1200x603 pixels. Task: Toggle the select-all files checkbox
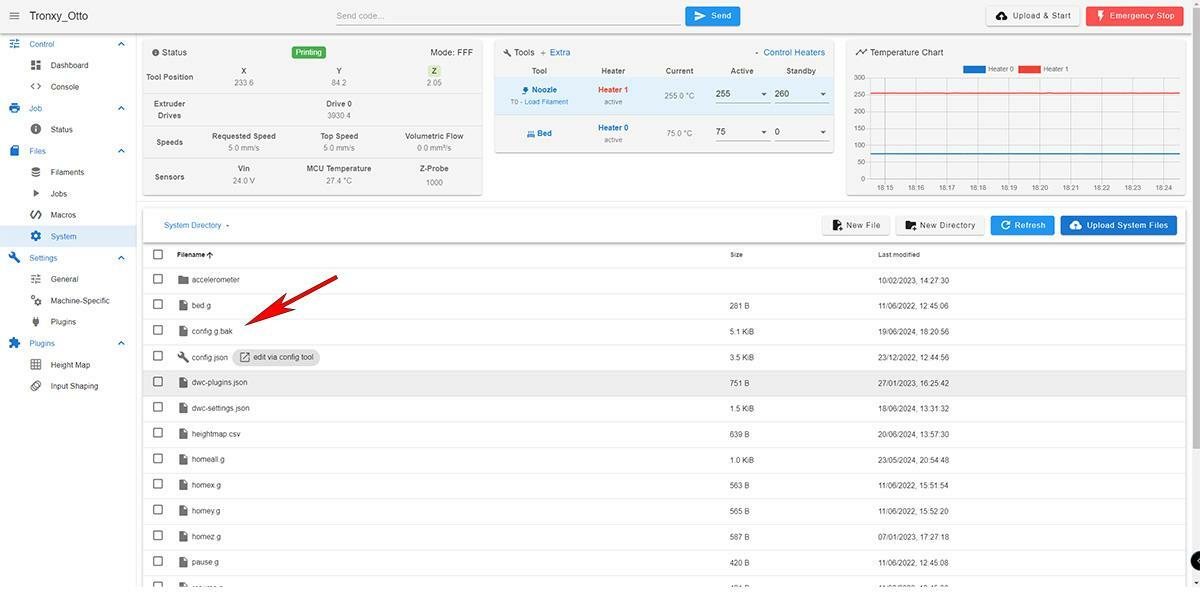coord(158,254)
